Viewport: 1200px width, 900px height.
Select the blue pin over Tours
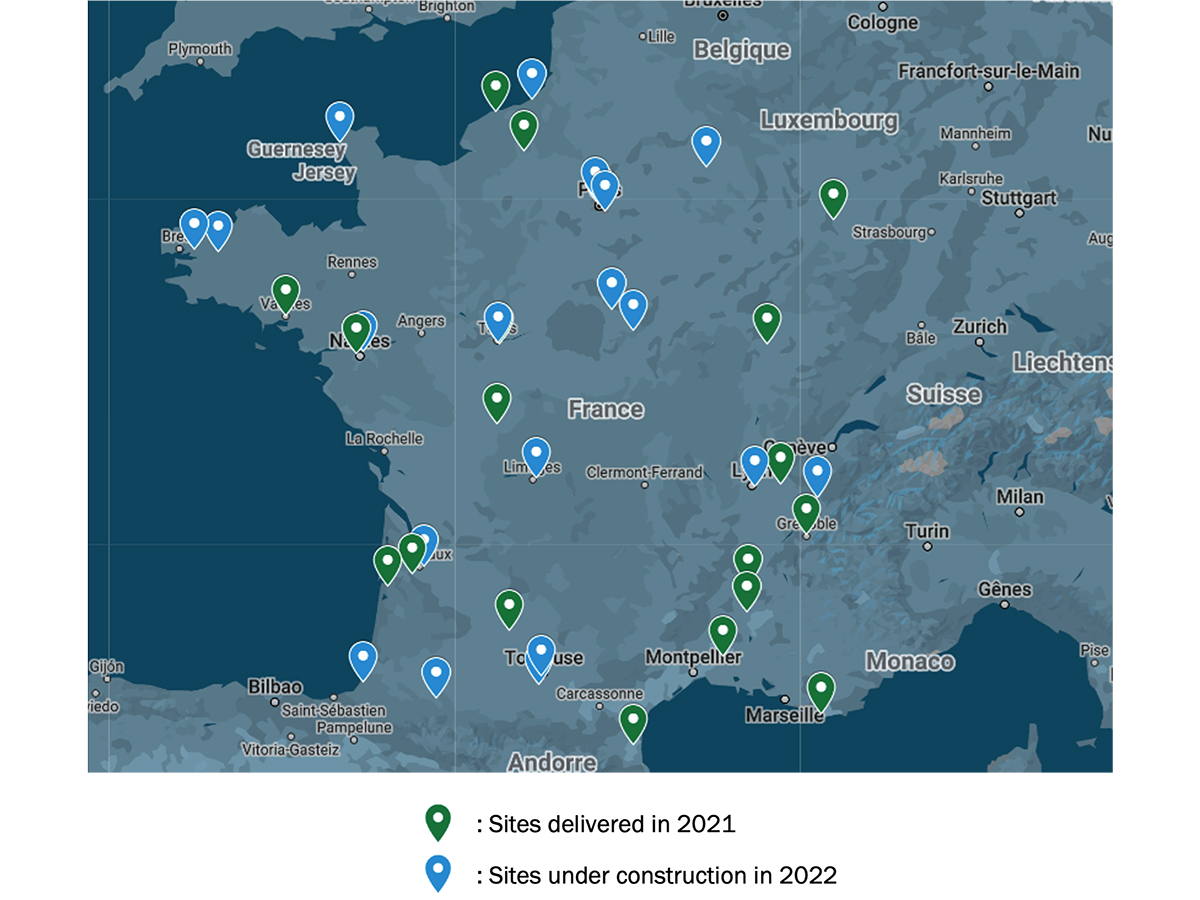tap(498, 321)
